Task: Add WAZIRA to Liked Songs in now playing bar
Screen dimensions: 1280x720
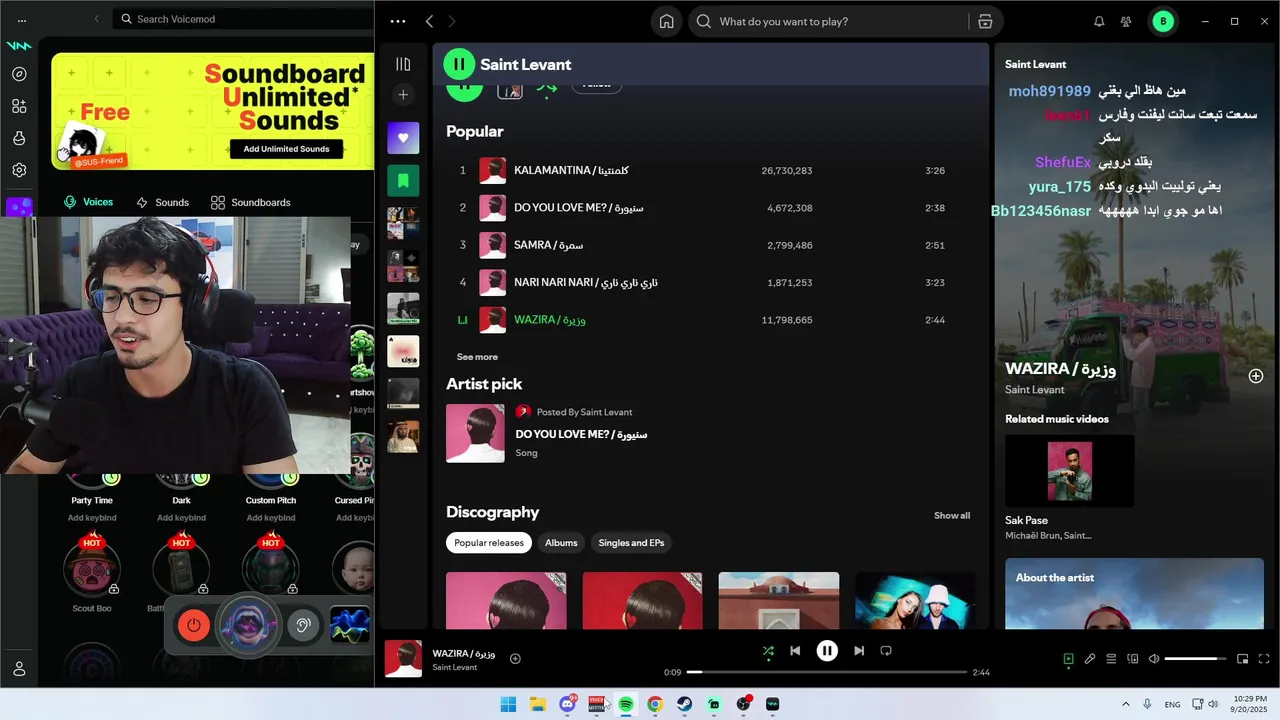Action: (515, 659)
